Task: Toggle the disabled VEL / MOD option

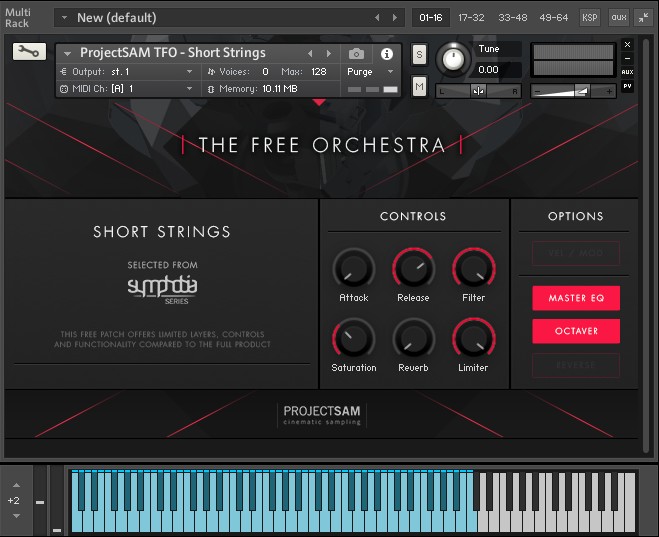Action: point(576,253)
